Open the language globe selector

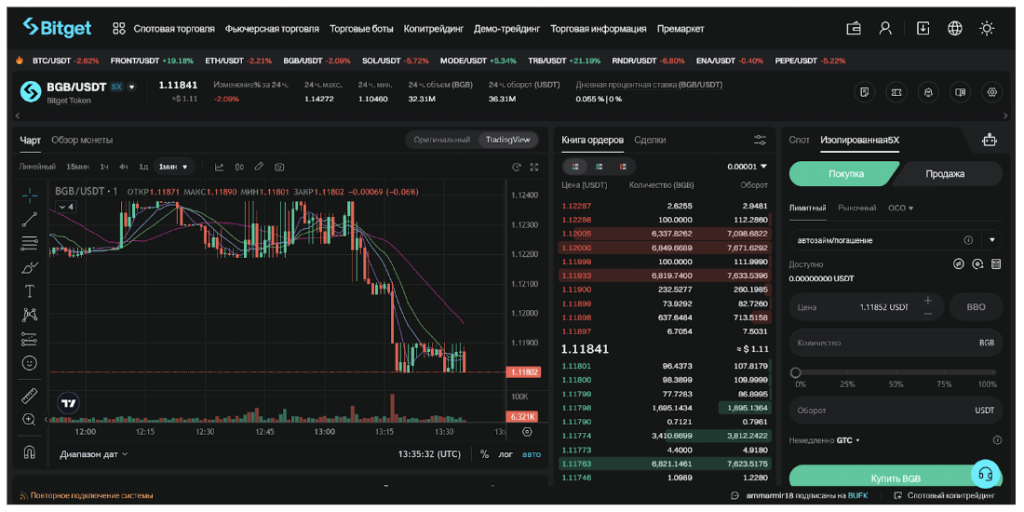click(955, 28)
